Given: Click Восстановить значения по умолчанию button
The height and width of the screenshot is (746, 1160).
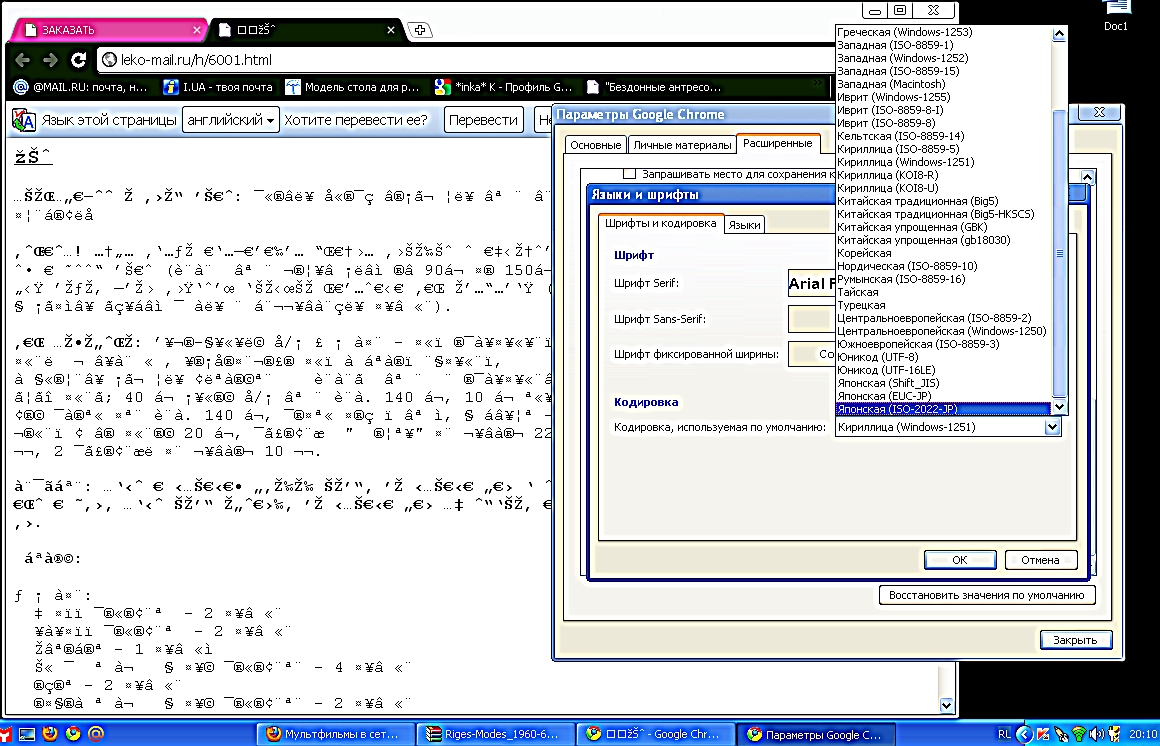Looking at the screenshot, I should tap(986, 596).
